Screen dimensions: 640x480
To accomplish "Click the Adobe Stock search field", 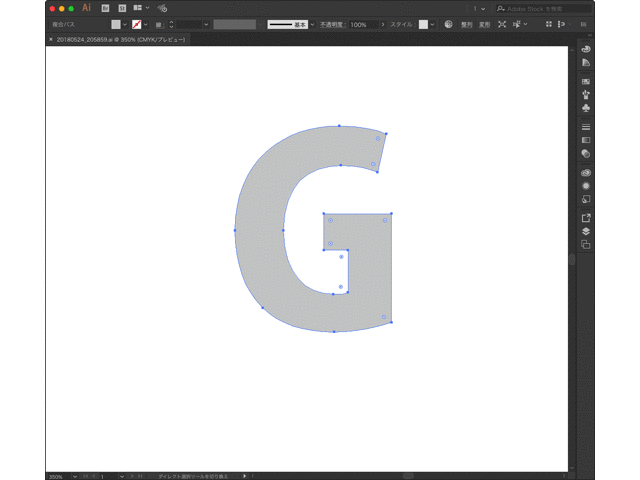I will pos(543,9).
